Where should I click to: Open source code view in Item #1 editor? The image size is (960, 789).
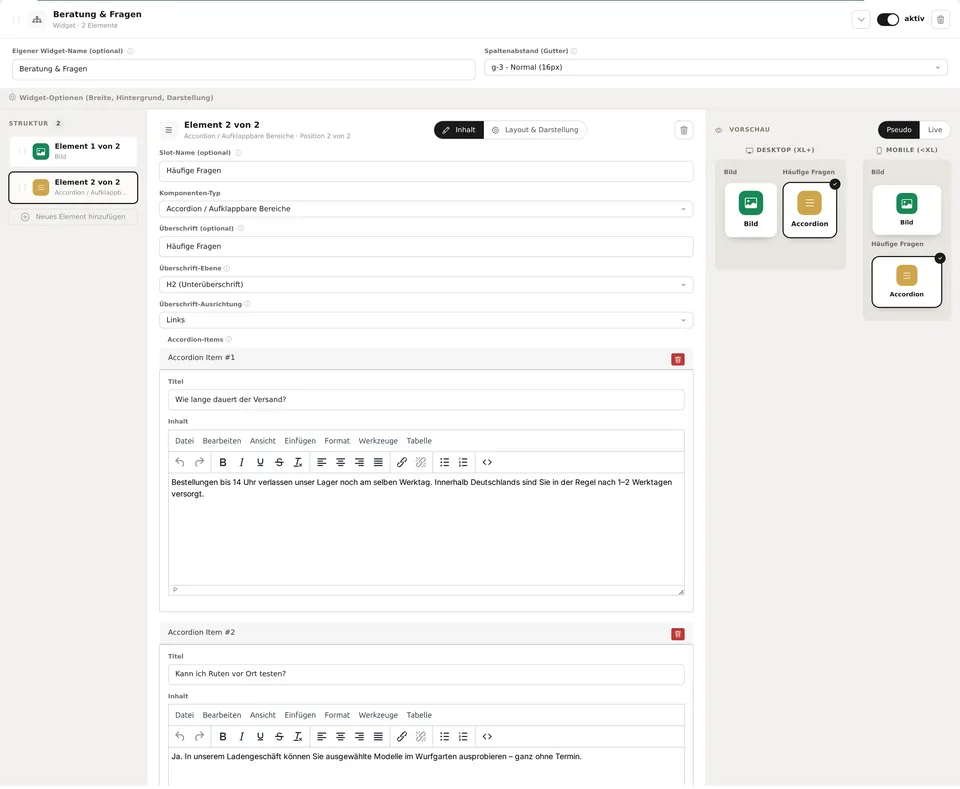(x=487, y=462)
